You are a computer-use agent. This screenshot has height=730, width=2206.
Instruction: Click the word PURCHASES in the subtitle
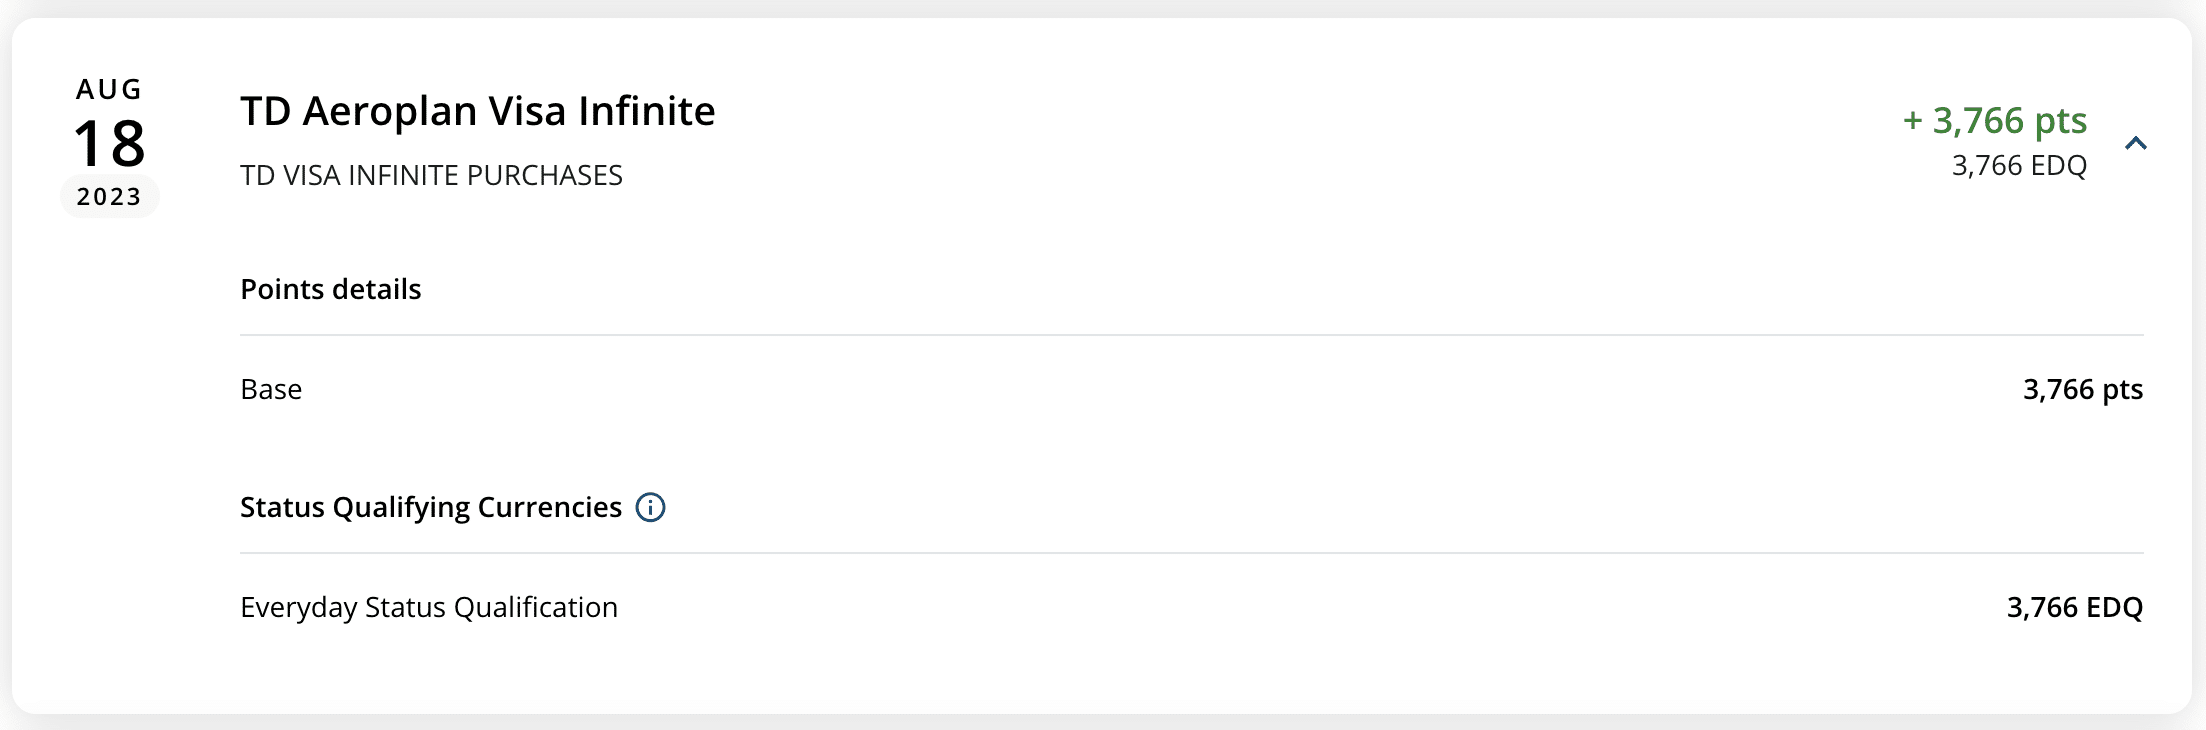click(544, 175)
